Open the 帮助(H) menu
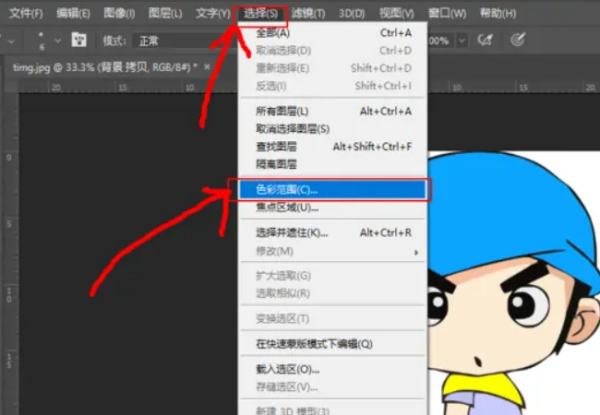600x415 pixels. (x=498, y=13)
